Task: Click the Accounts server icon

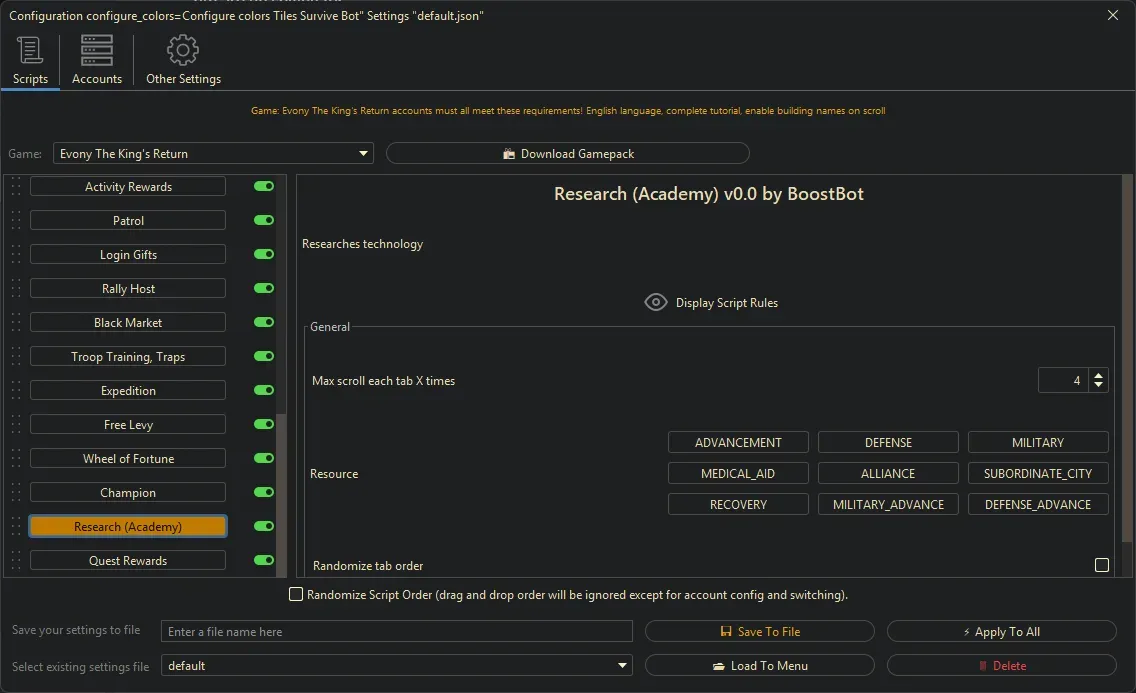Action: pyautogui.click(x=96, y=49)
